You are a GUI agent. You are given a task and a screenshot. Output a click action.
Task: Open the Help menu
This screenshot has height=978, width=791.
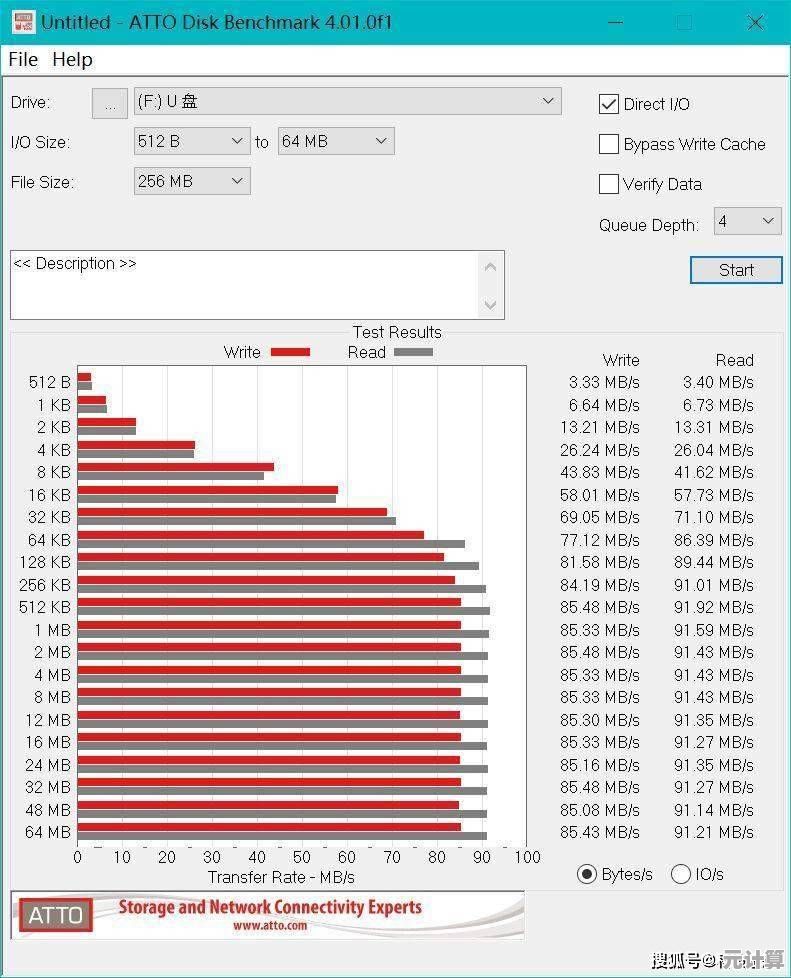point(72,60)
